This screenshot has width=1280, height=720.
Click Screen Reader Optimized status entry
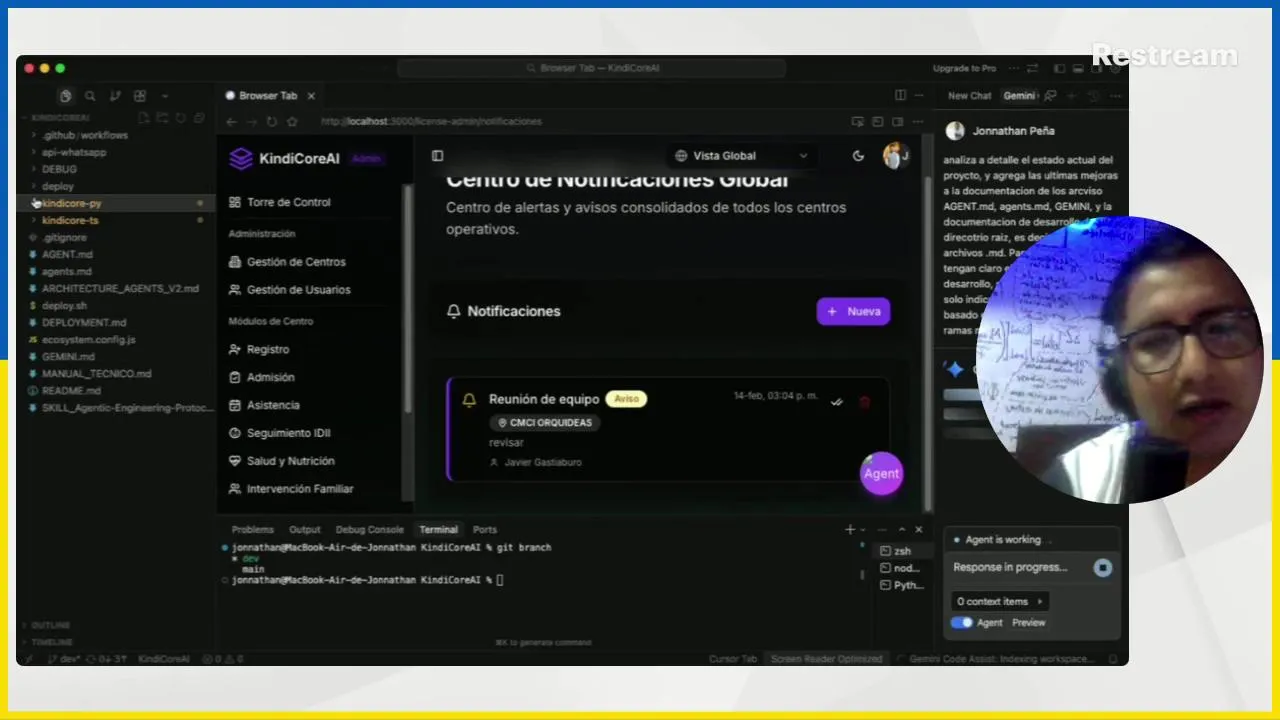826,659
